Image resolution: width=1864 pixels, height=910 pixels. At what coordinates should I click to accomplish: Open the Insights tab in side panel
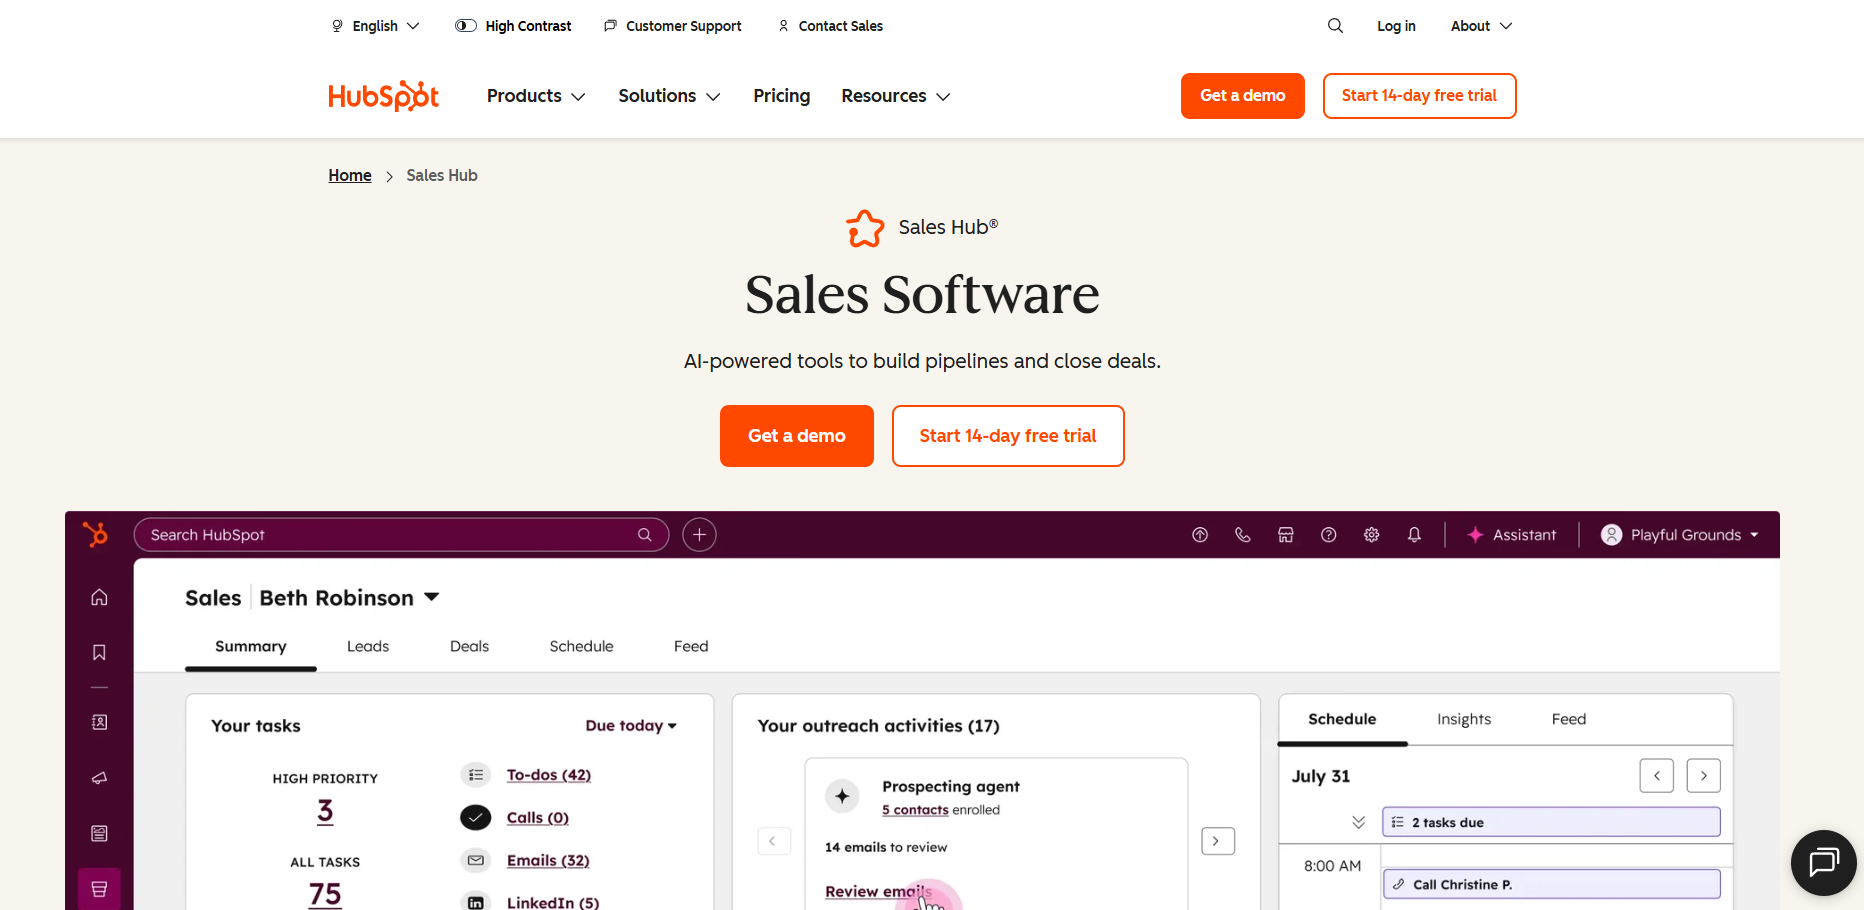pos(1464,719)
